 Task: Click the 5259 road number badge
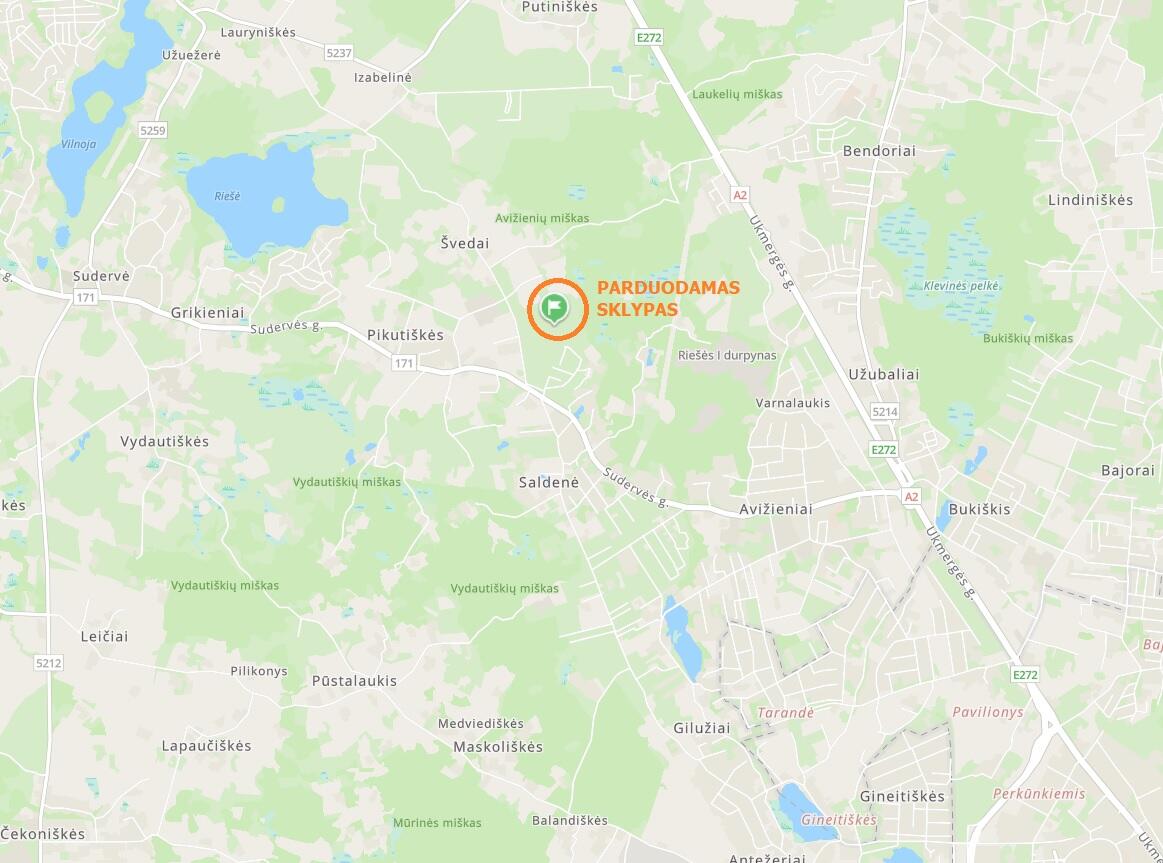(153, 130)
